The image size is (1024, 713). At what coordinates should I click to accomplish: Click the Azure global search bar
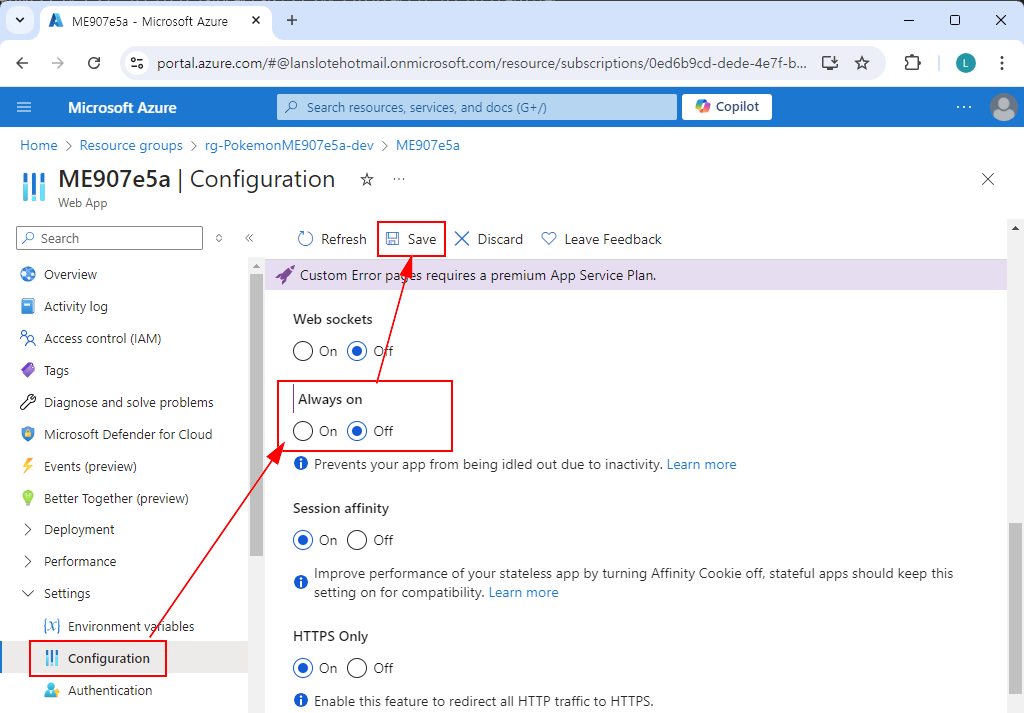click(x=477, y=107)
